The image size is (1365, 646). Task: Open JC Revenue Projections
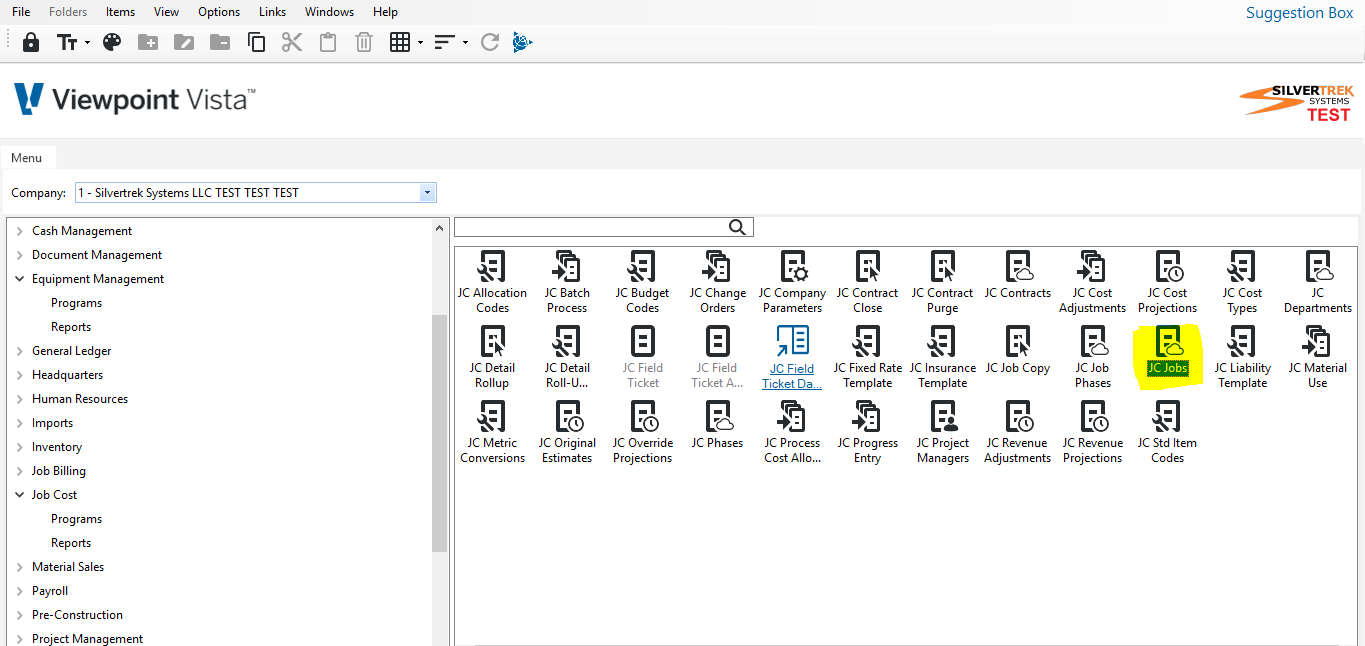tap(1092, 432)
